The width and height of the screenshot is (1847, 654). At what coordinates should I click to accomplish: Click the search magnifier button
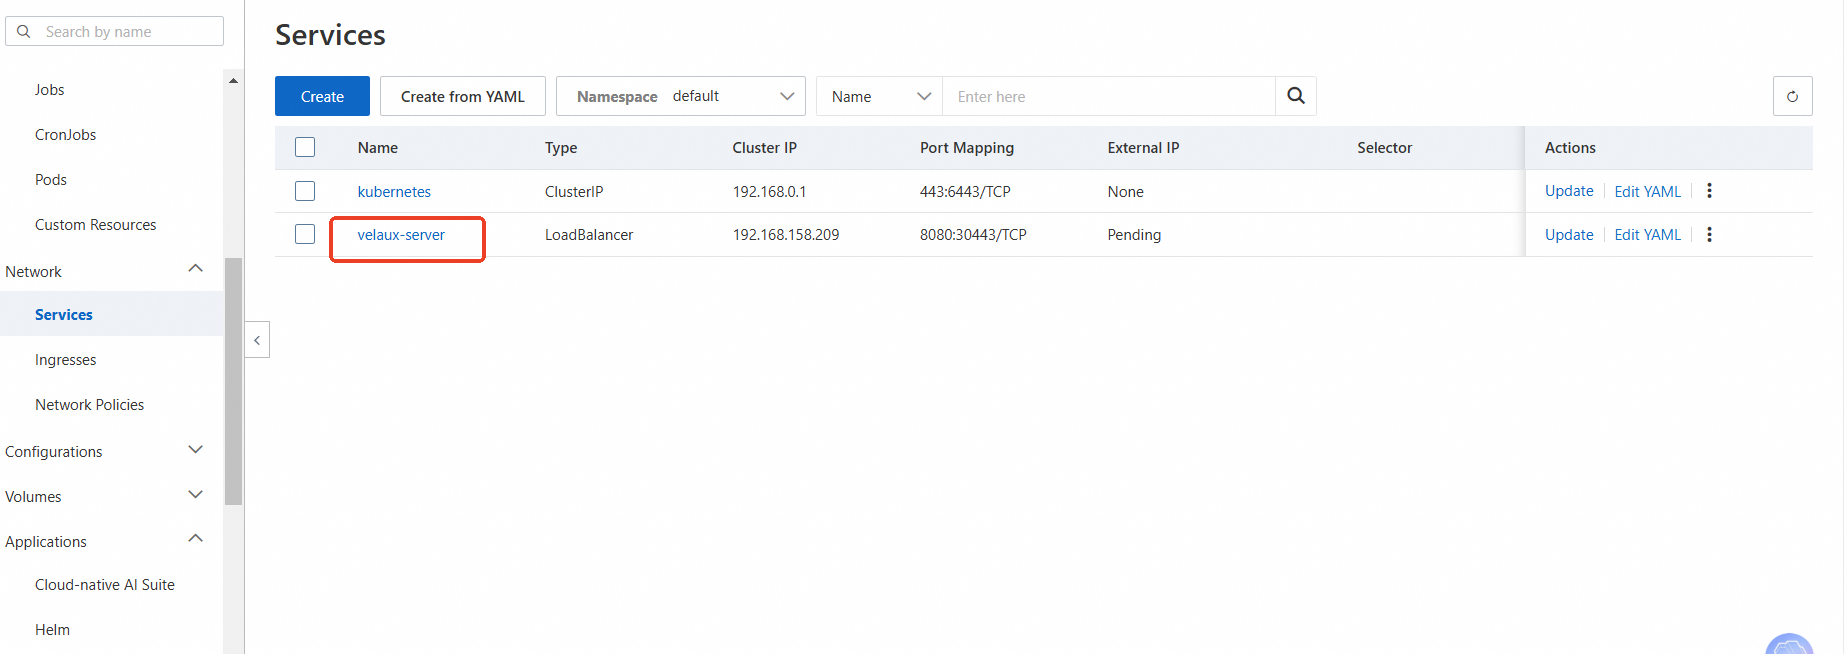(1296, 96)
